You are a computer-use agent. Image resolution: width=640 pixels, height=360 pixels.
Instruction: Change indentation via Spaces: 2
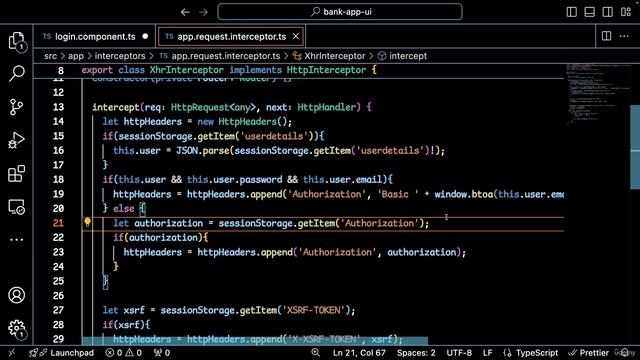(x=416, y=353)
